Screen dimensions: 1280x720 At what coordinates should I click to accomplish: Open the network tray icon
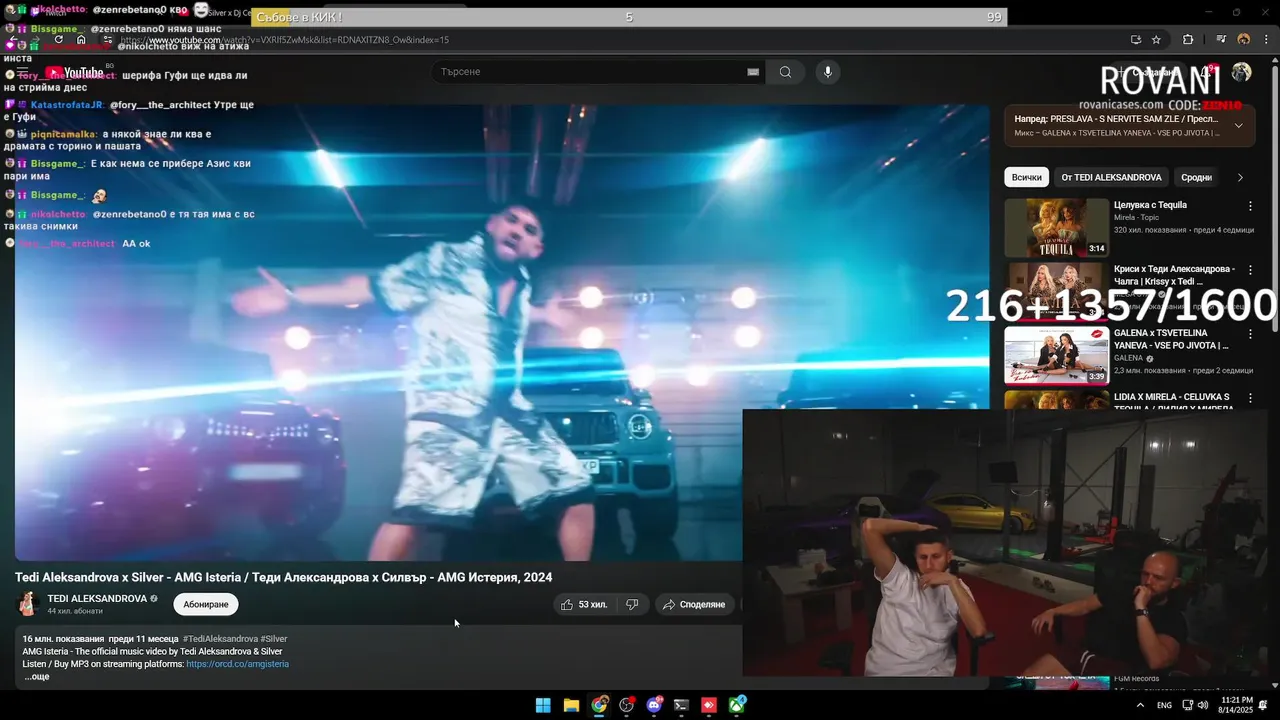[1187, 705]
